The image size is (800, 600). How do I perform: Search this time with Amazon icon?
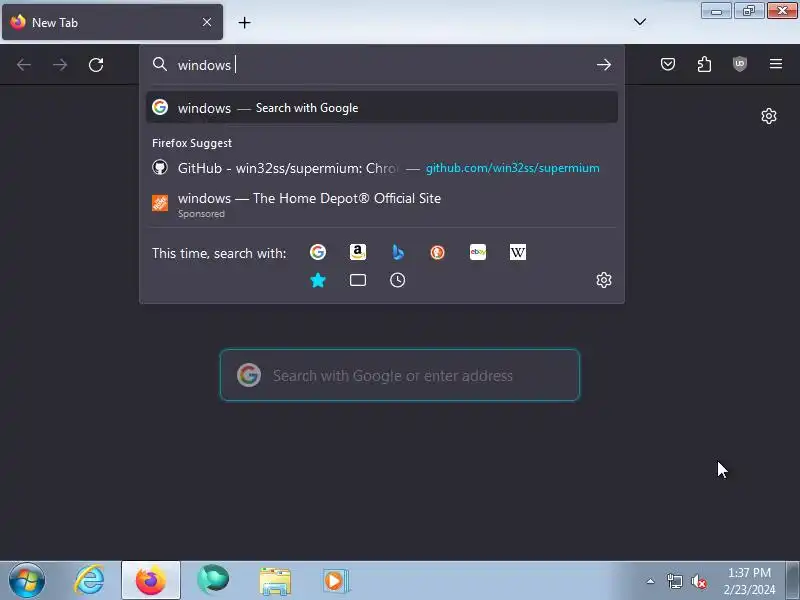358,252
